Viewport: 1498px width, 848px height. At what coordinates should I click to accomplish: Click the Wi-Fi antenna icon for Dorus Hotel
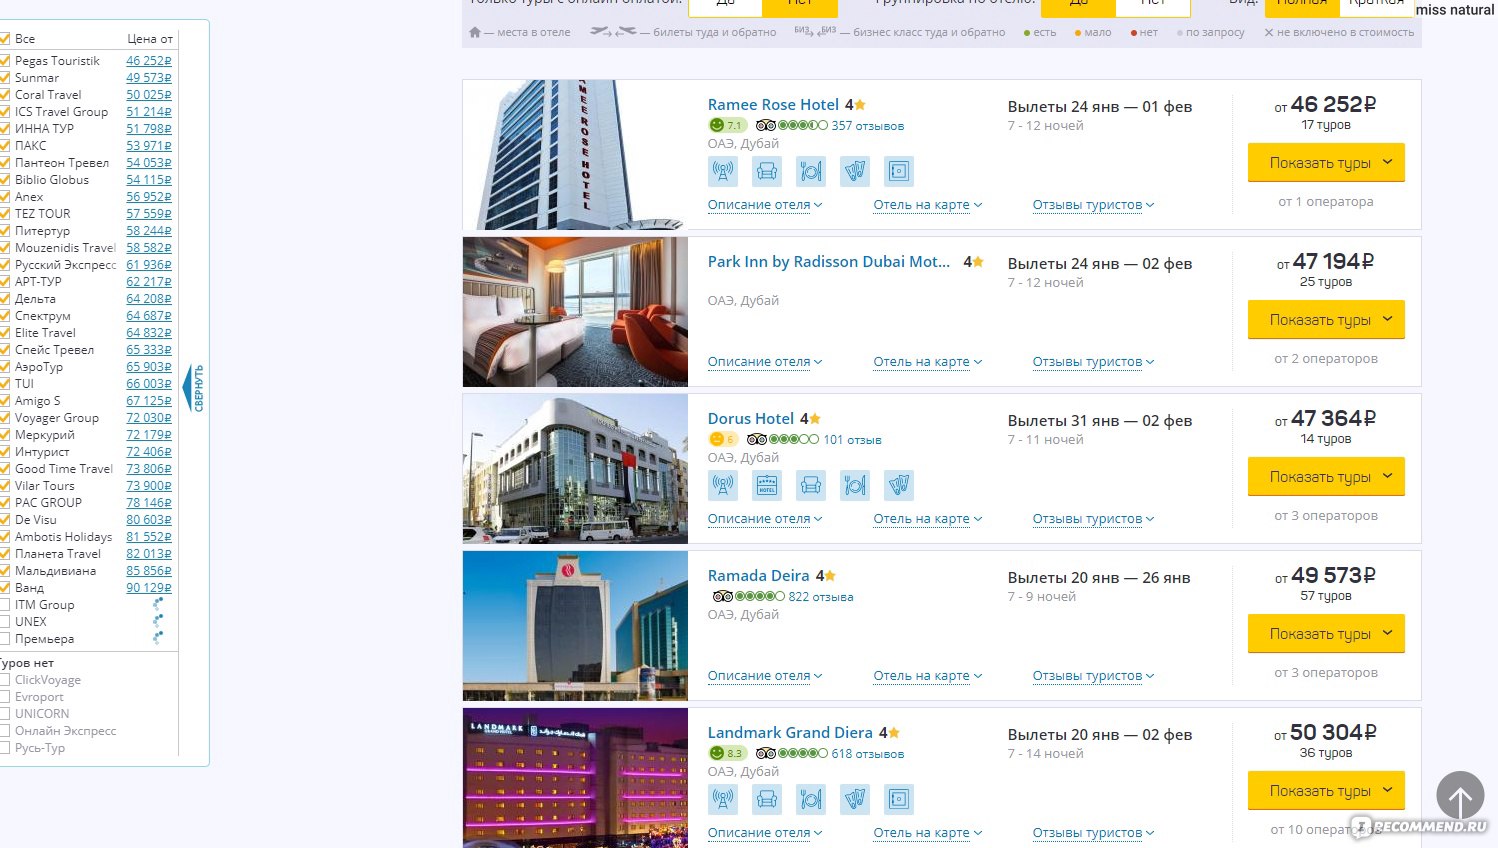tap(723, 485)
